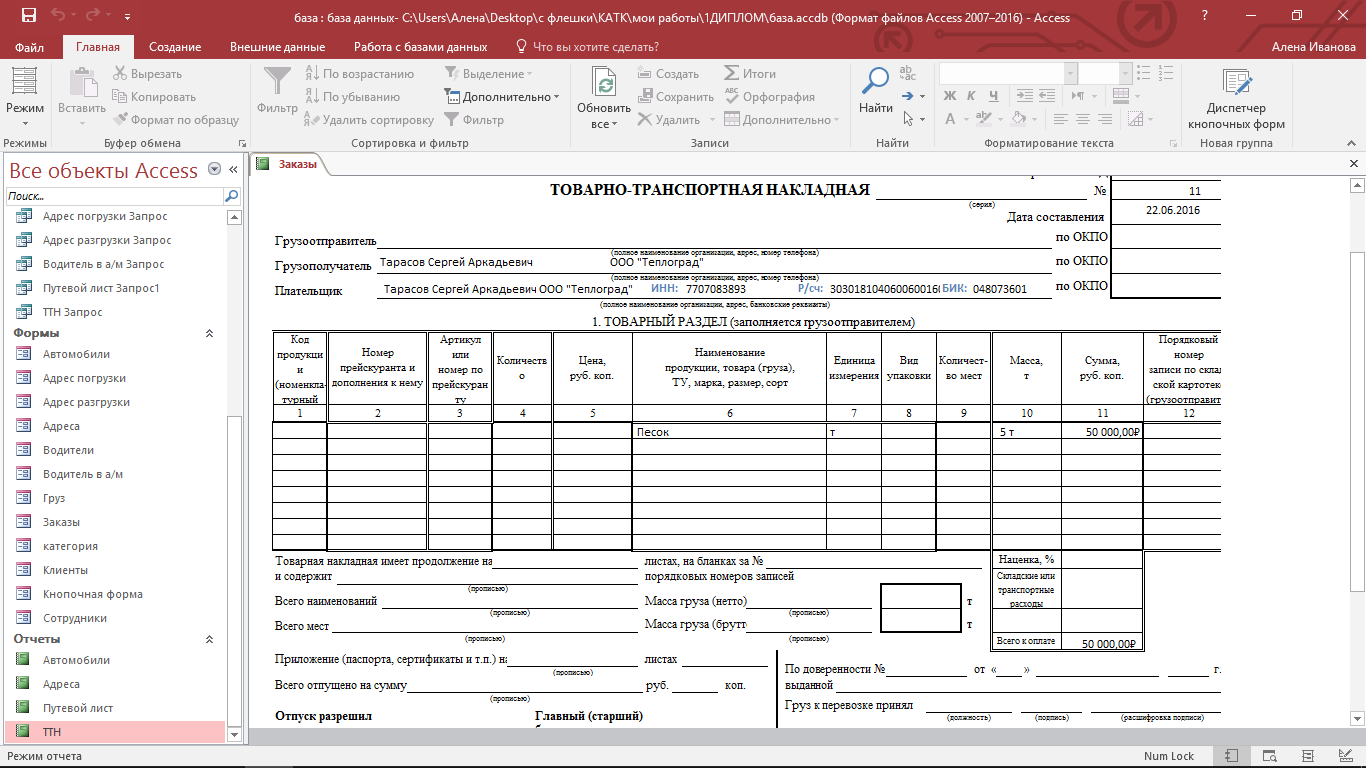Copy selection with Копировать
1366x768 pixels.
154,97
